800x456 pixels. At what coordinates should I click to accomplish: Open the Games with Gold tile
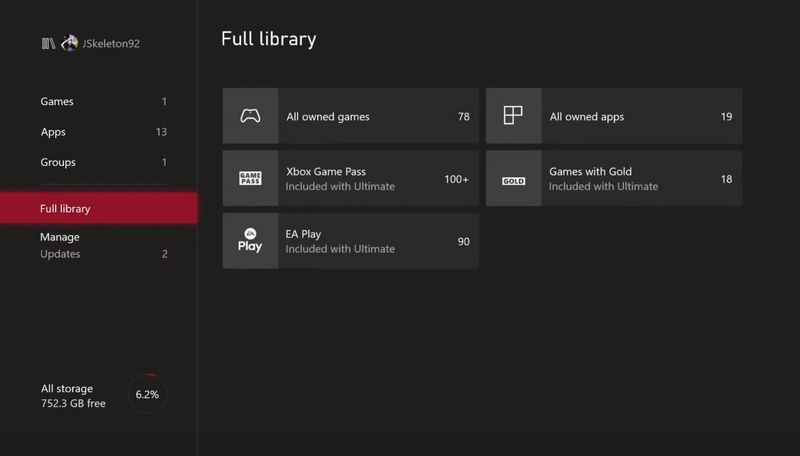click(614, 178)
